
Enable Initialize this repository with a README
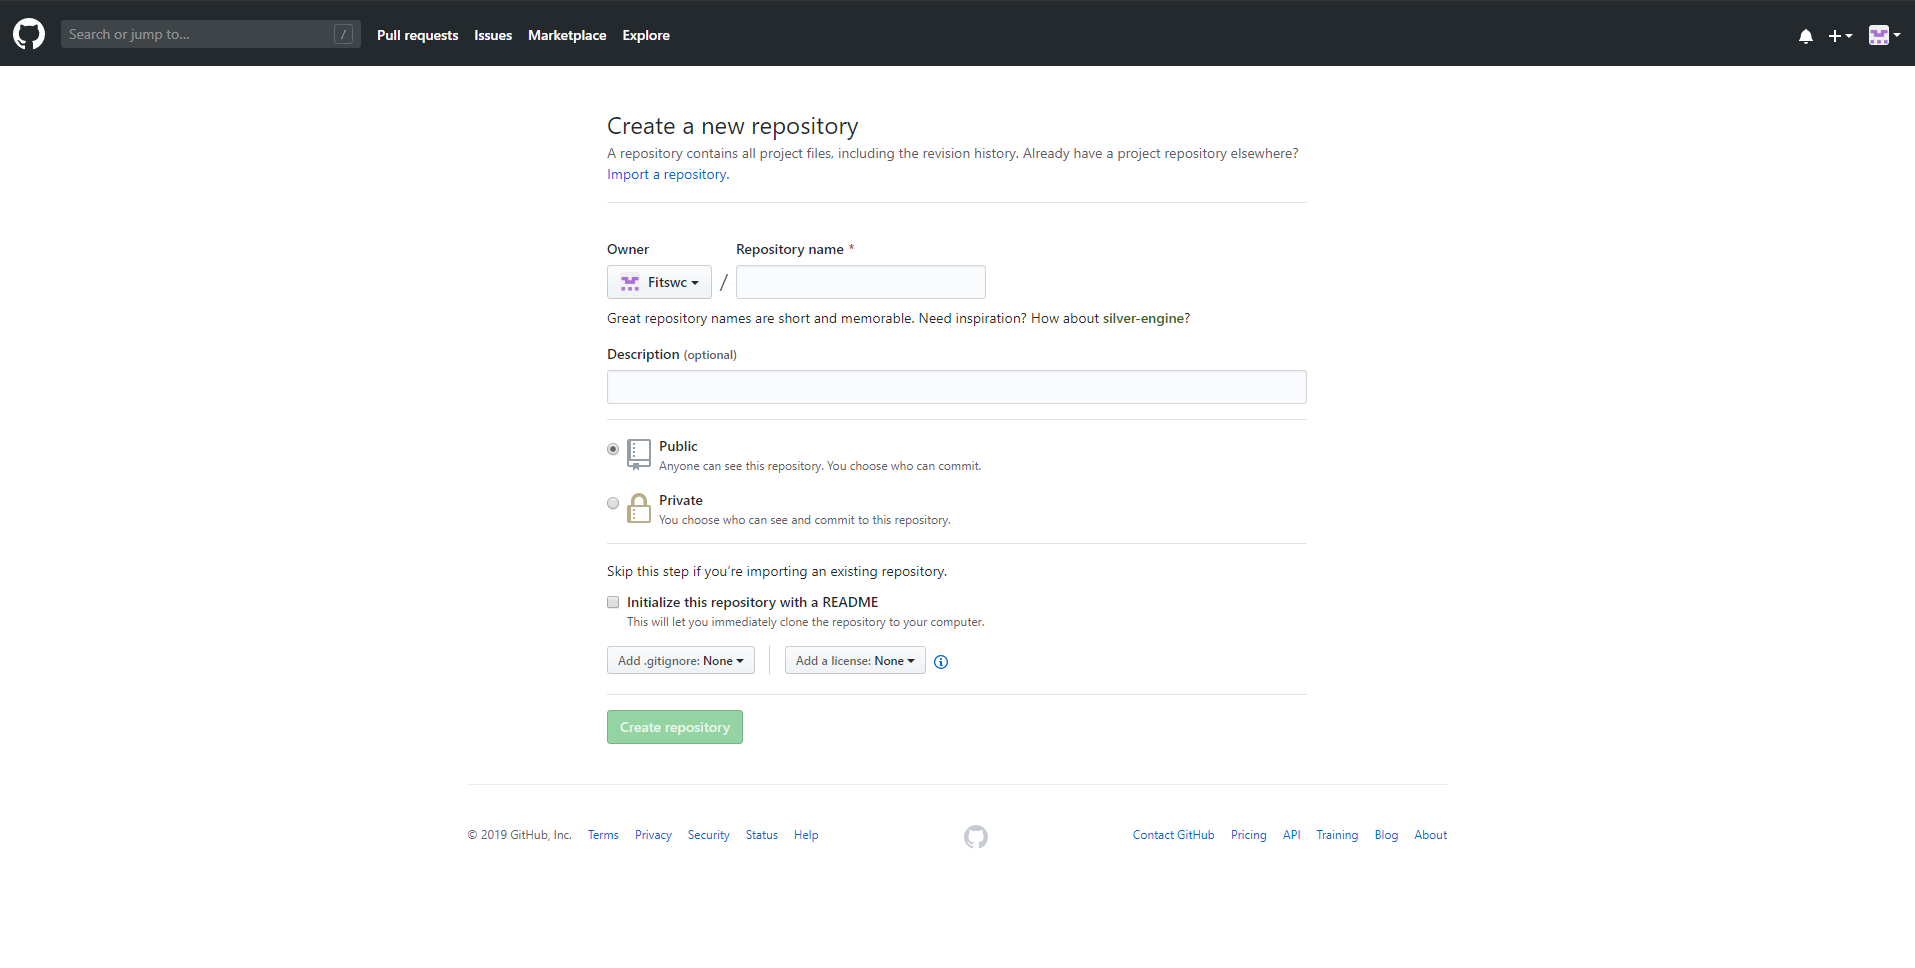click(x=613, y=602)
